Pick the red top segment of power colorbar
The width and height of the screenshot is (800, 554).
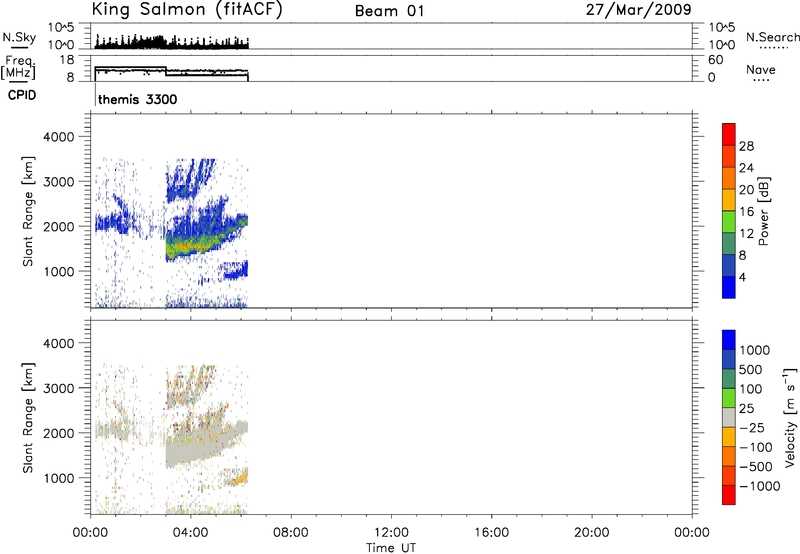[729, 134]
